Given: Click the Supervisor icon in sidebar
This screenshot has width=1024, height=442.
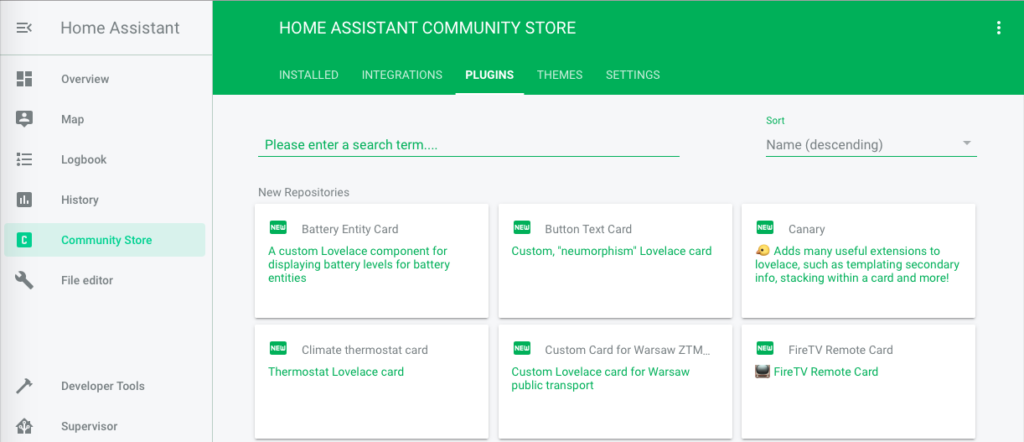Looking at the screenshot, I should click(24, 426).
